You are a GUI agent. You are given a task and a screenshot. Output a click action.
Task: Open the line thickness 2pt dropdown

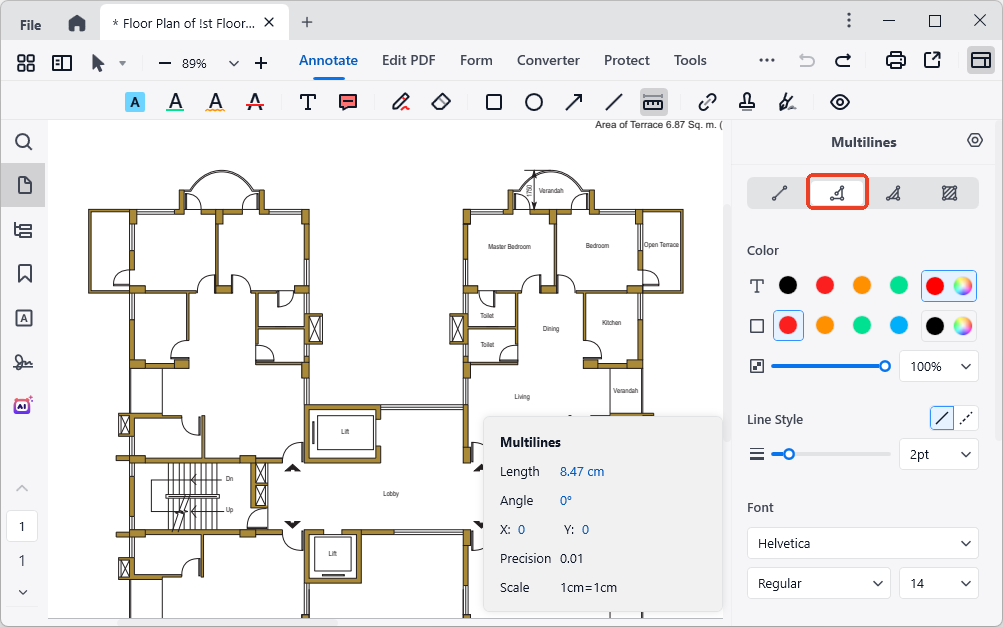click(938, 454)
